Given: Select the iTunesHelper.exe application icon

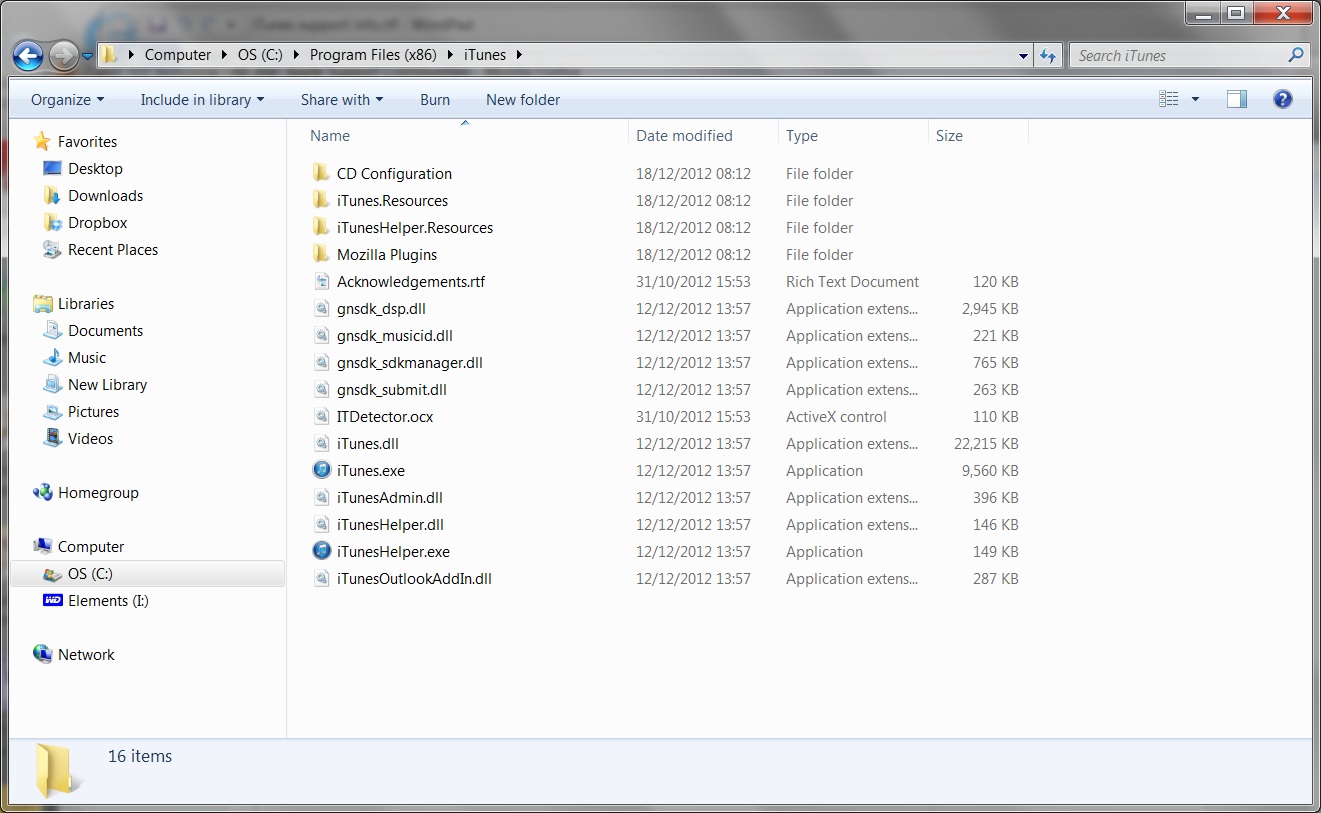Looking at the screenshot, I should pos(321,551).
